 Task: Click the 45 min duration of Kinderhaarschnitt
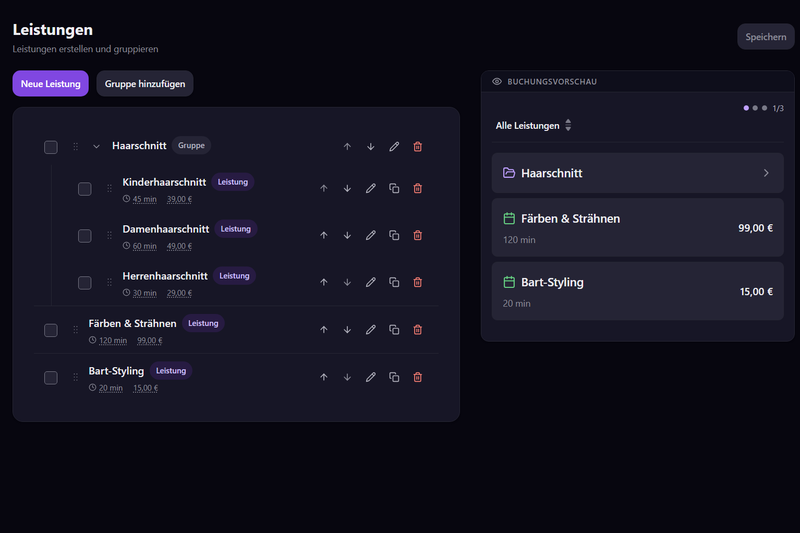click(x=144, y=199)
